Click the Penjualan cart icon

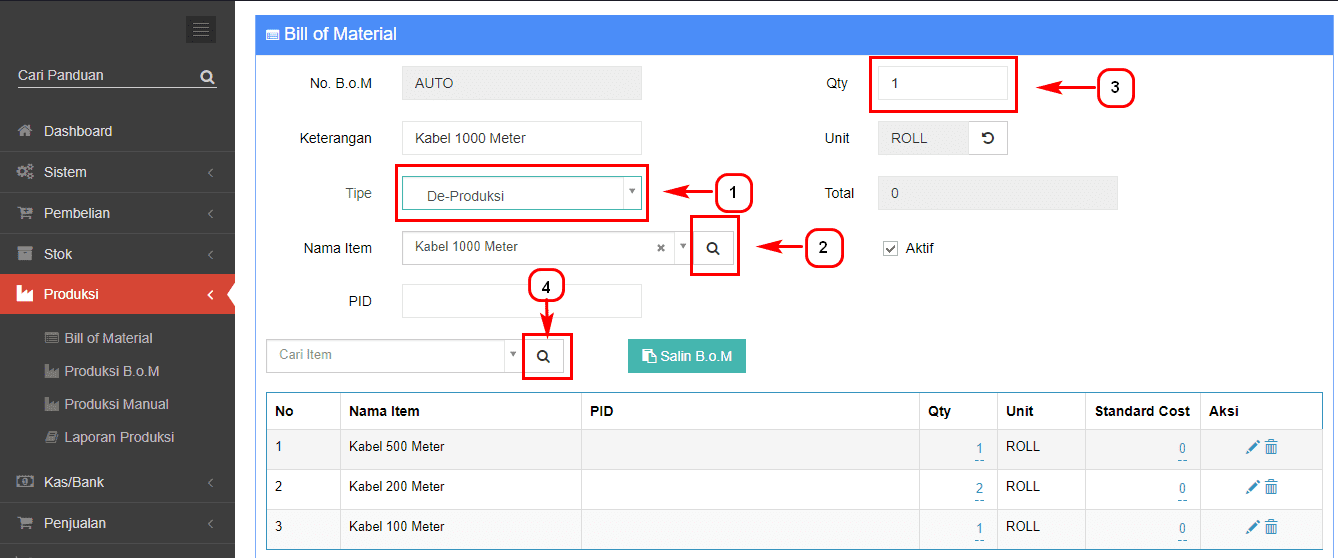(26, 523)
